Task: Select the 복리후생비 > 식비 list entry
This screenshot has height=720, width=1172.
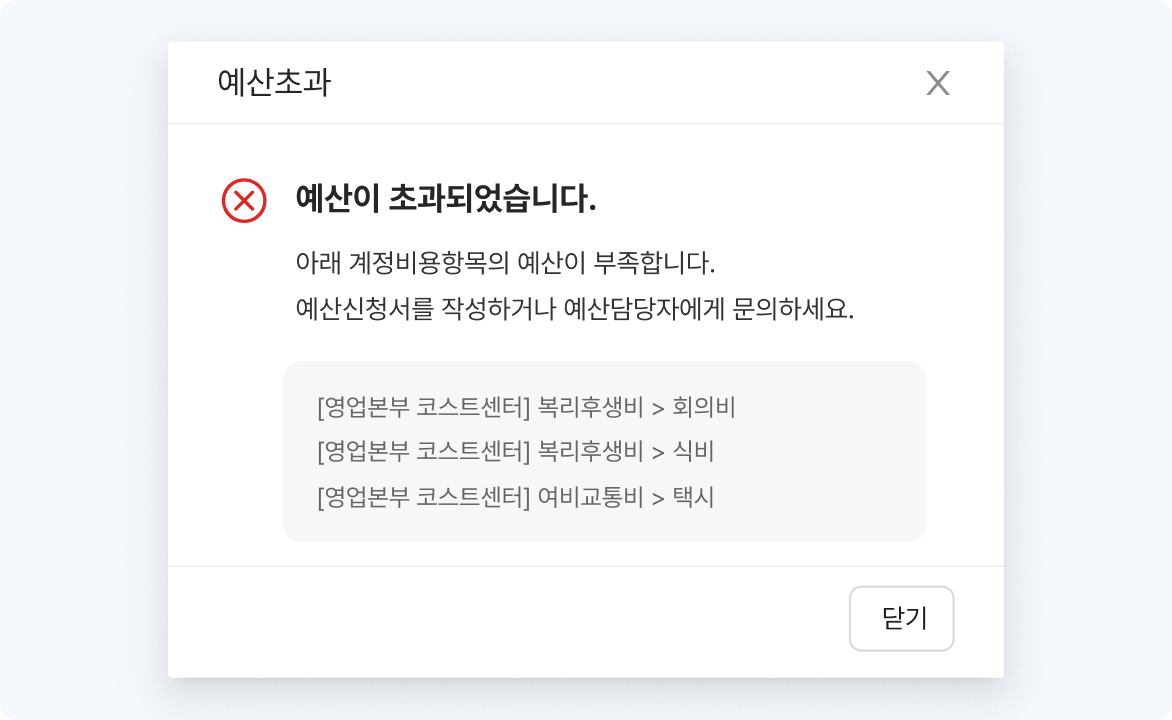Action: pyautogui.click(x=515, y=452)
